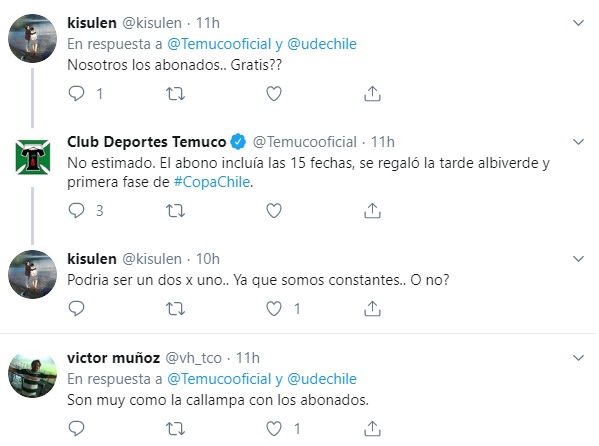Like victor muñoz's tweet about abonados

coord(274,428)
